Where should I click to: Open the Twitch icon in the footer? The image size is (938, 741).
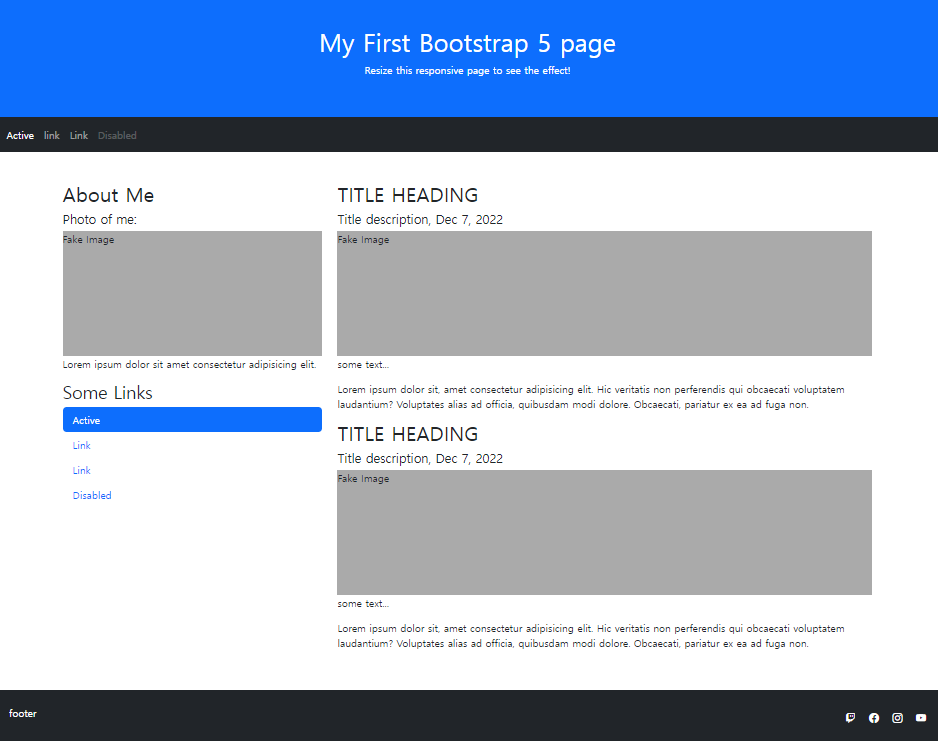pyautogui.click(x=850, y=717)
